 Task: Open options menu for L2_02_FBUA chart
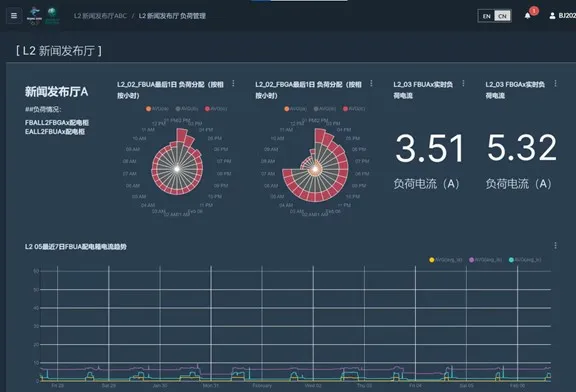point(233,84)
